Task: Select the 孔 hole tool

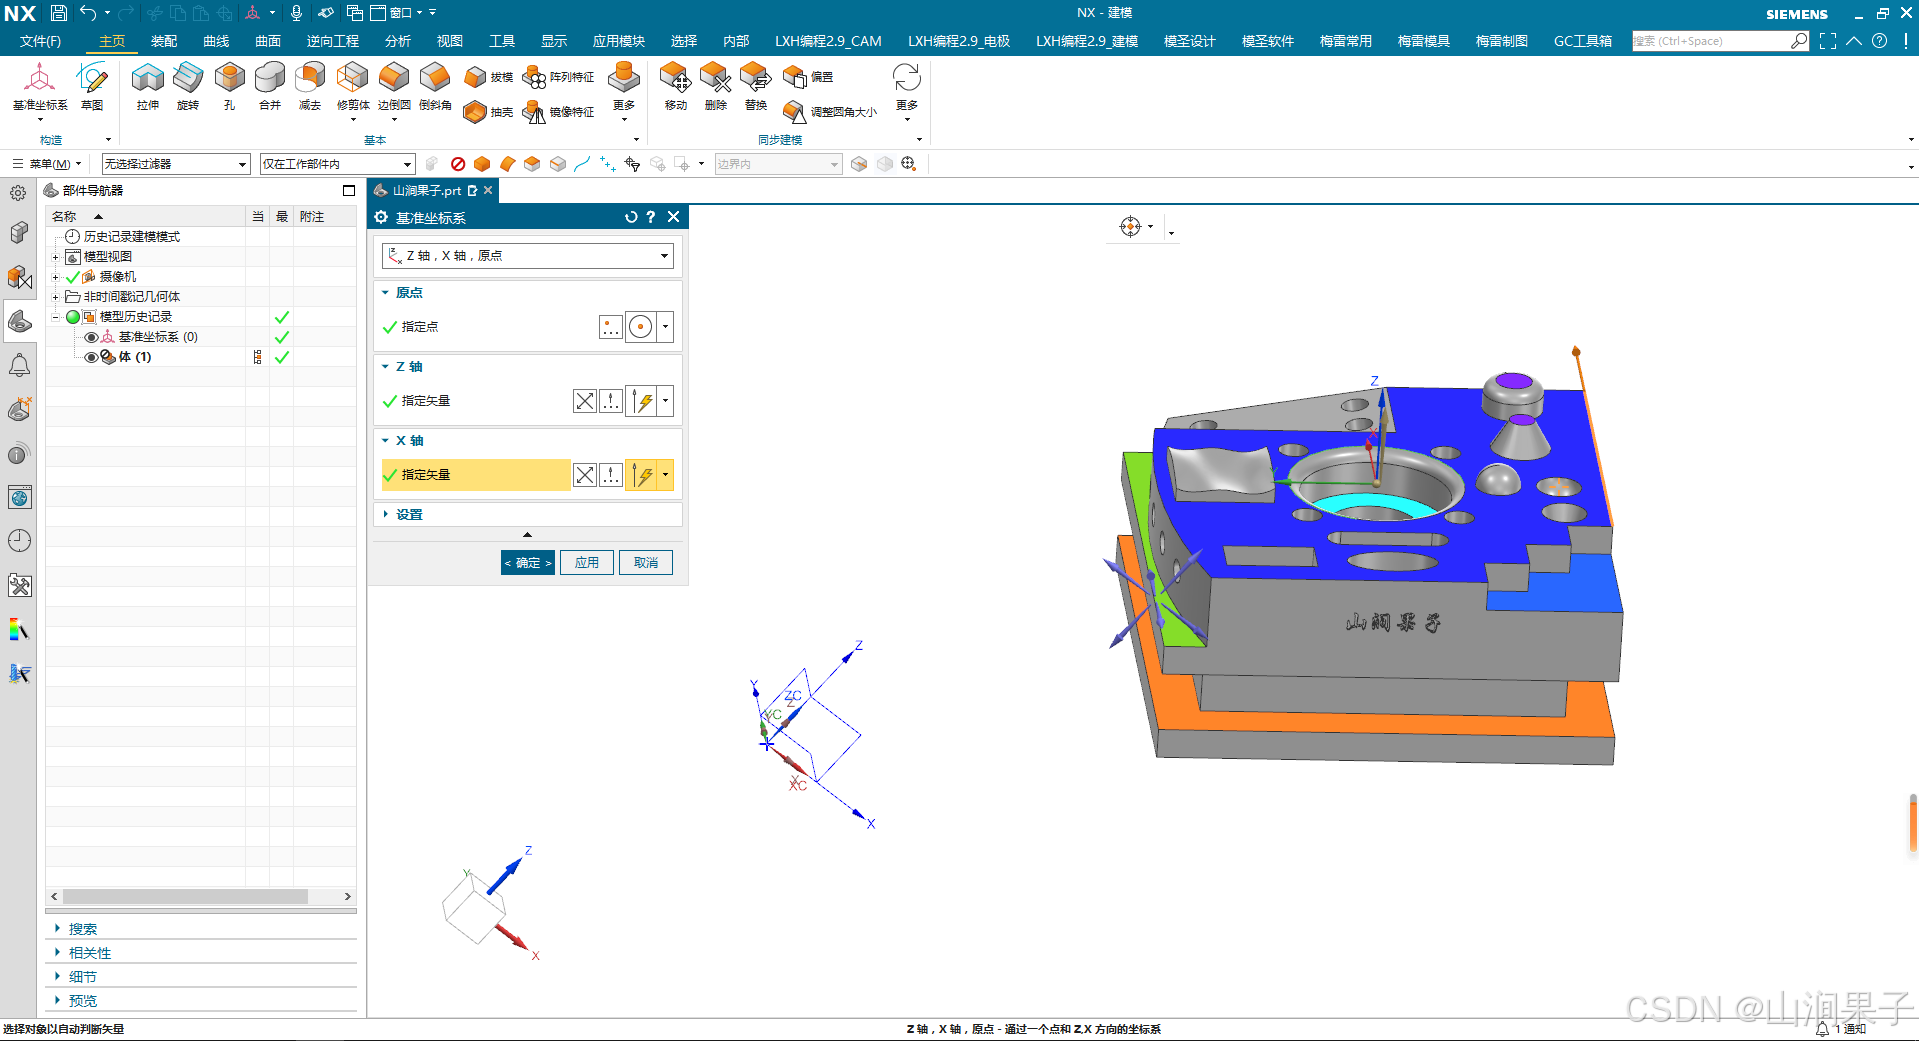Action: [229, 86]
